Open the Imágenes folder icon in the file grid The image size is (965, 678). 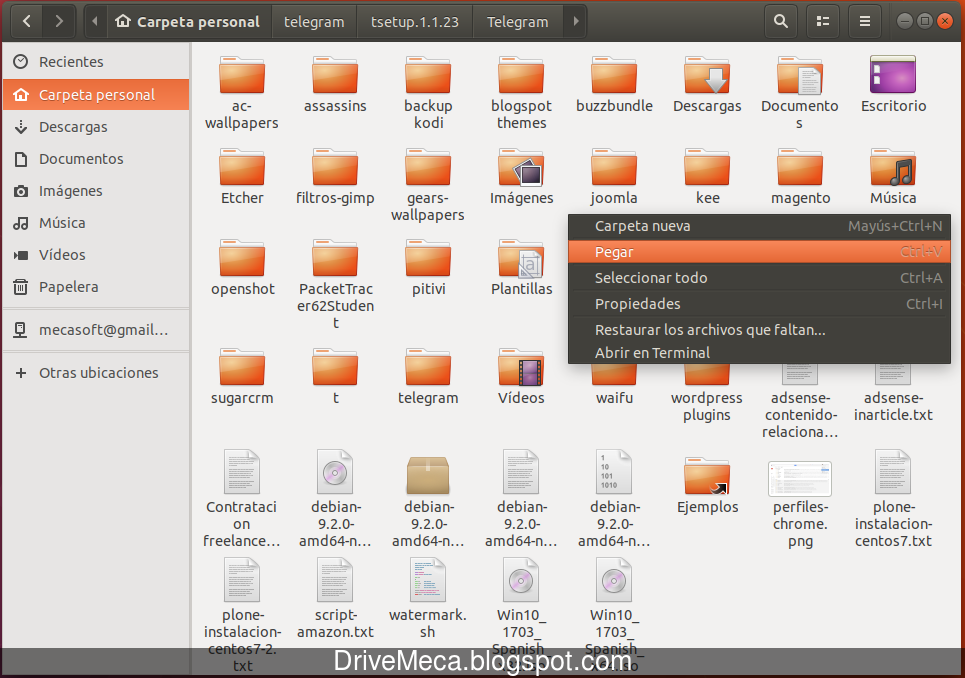(x=521, y=168)
